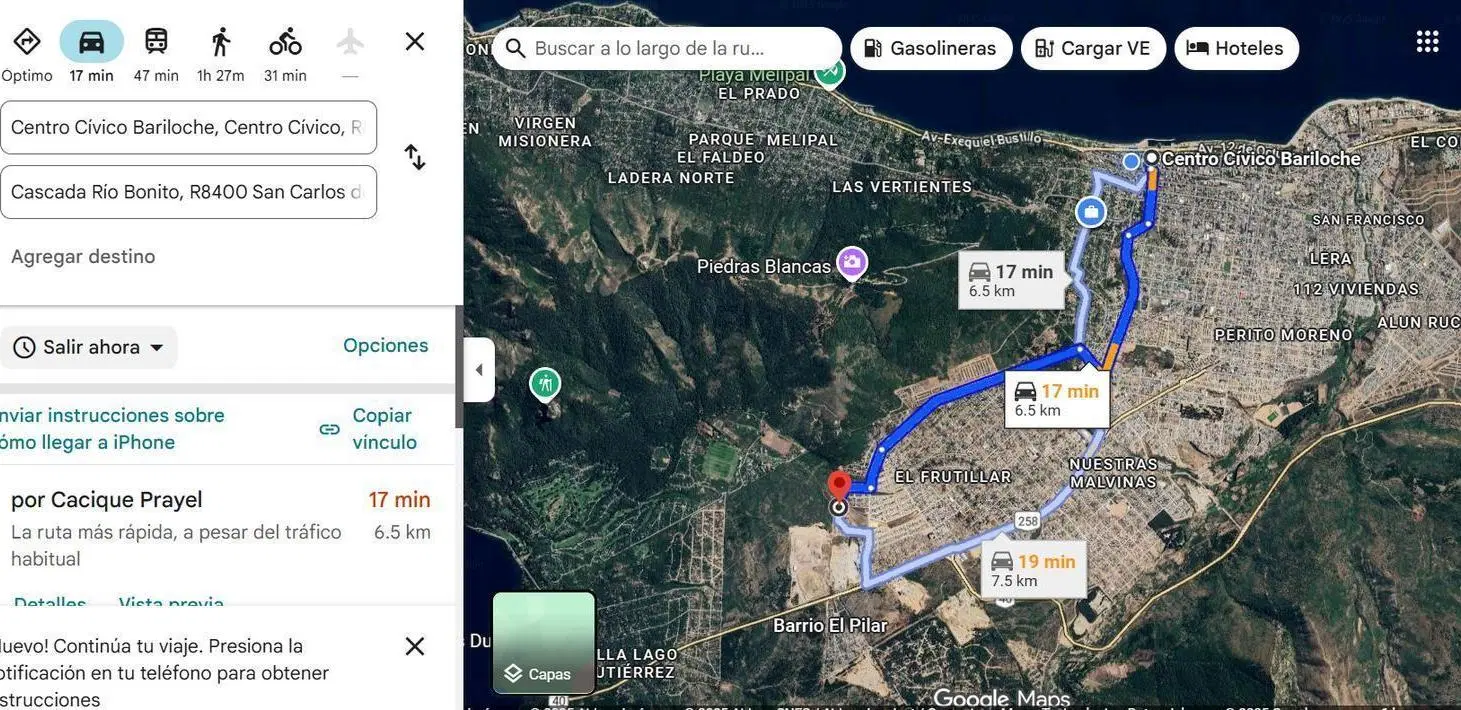Open route Opciones

point(386,345)
